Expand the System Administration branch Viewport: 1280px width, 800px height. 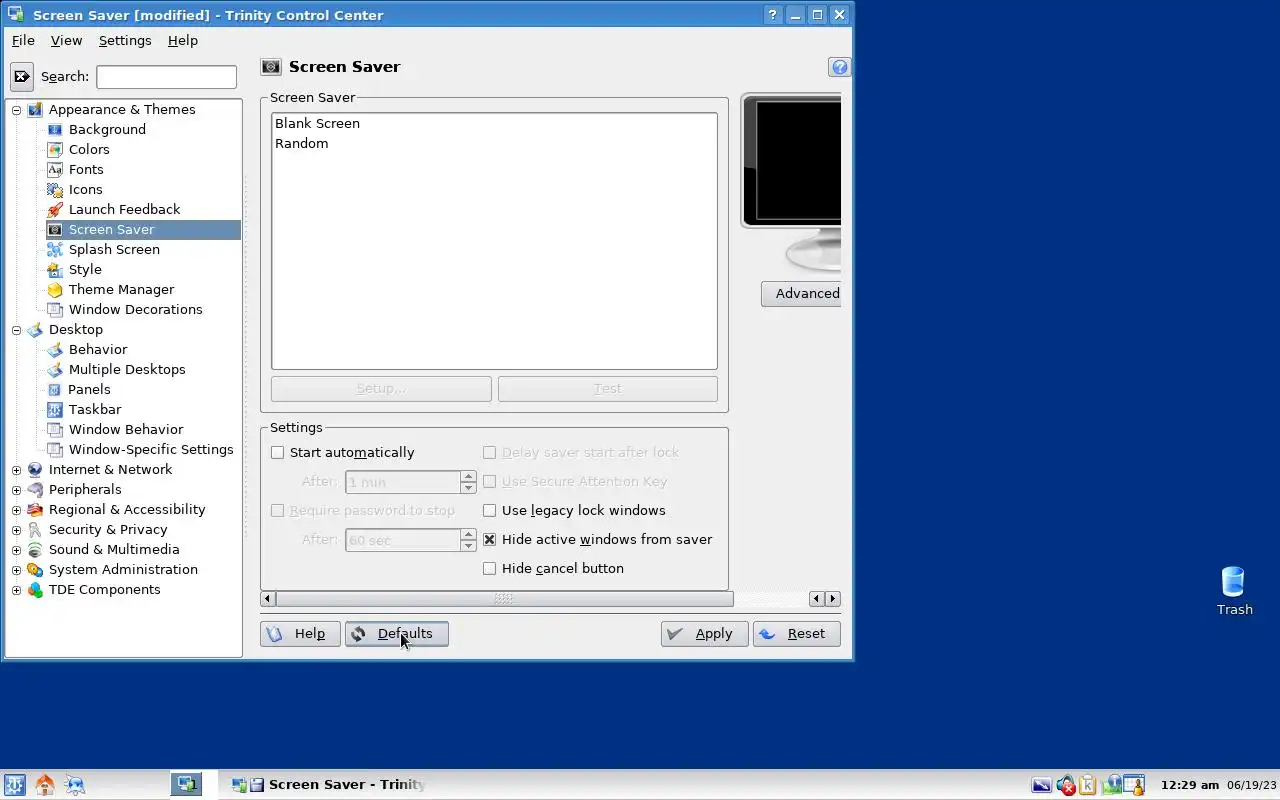point(16,570)
